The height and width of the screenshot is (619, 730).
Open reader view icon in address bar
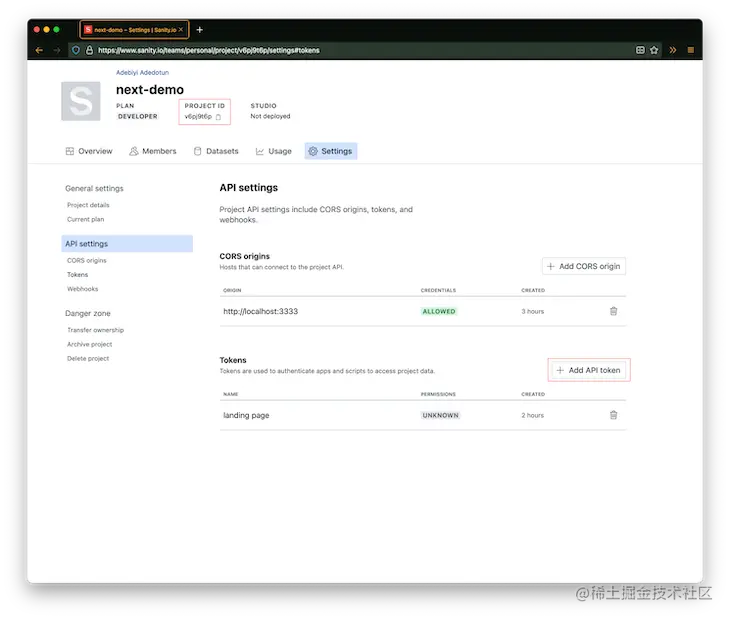640,50
